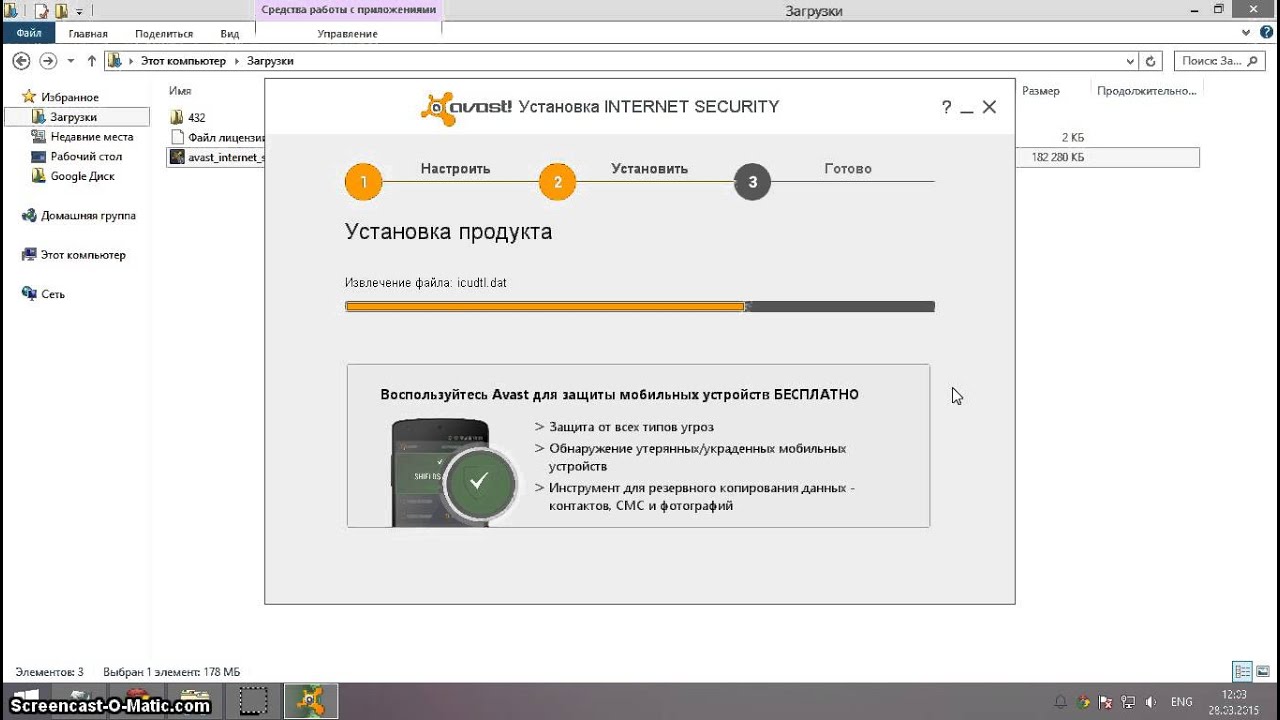Click the notification bell tray icon

click(x=1060, y=702)
